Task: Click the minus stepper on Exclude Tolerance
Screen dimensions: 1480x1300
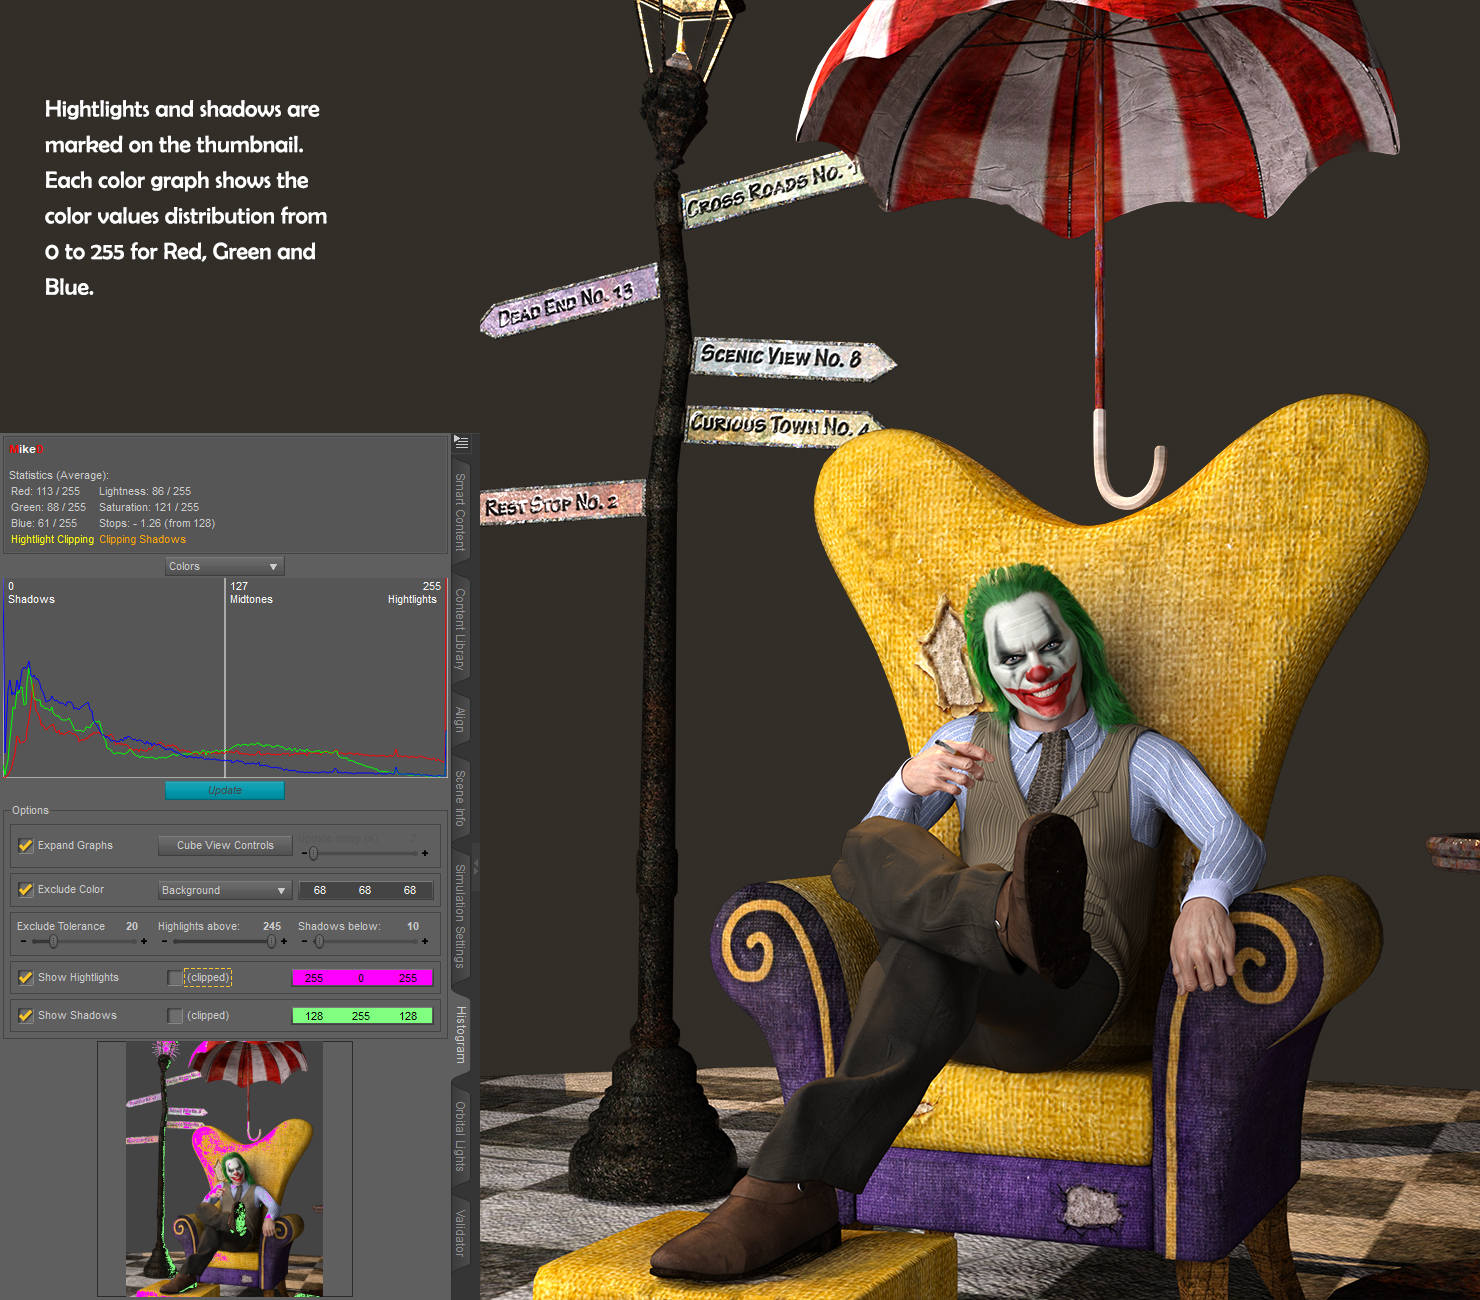Action: [22, 941]
